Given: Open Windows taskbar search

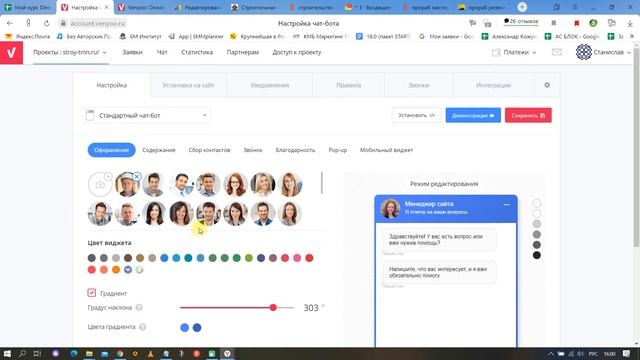Looking at the screenshot, I should 22,353.
